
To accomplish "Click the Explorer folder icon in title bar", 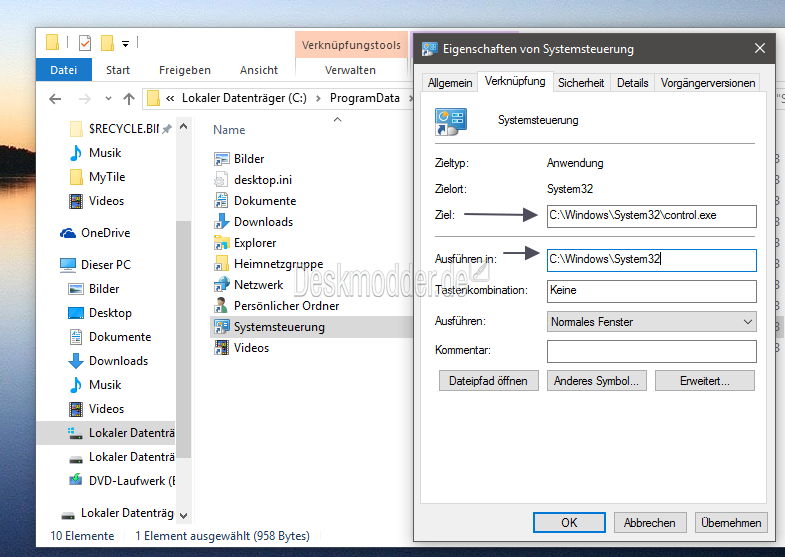I will click(x=52, y=43).
